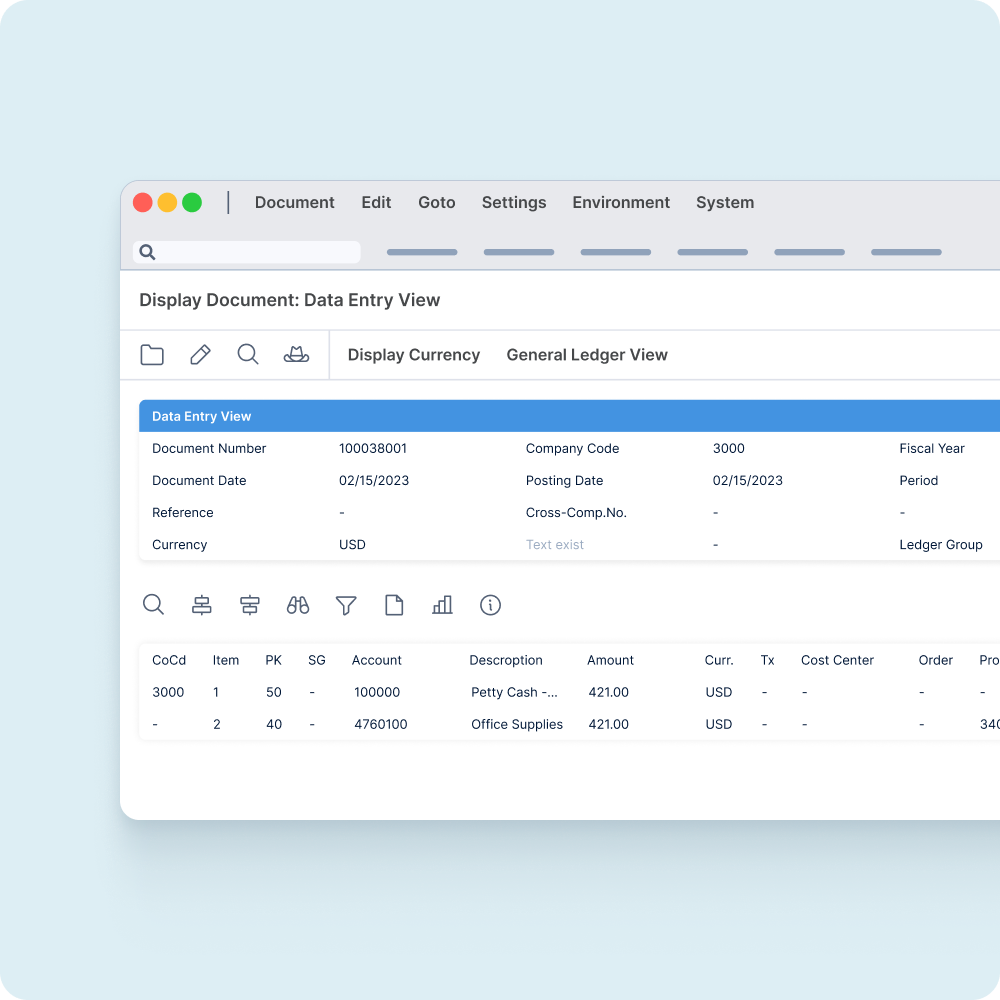The width and height of the screenshot is (1000, 1000).
Task: Open the Settings menu
Action: coord(514,202)
